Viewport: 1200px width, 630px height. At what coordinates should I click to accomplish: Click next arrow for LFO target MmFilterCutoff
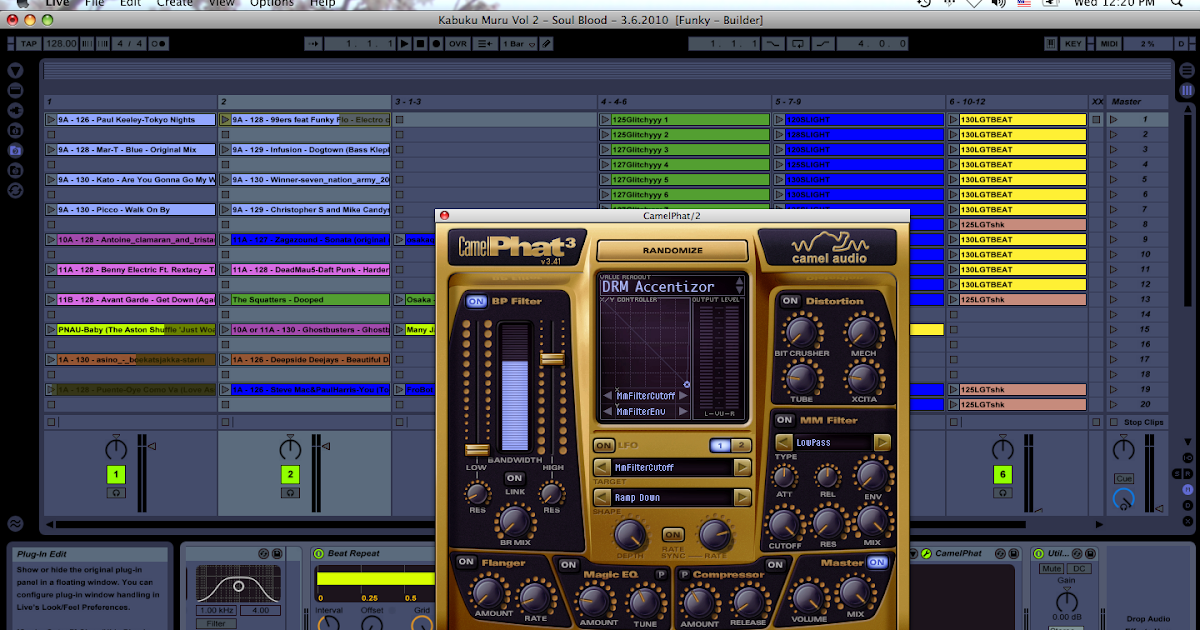point(742,467)
